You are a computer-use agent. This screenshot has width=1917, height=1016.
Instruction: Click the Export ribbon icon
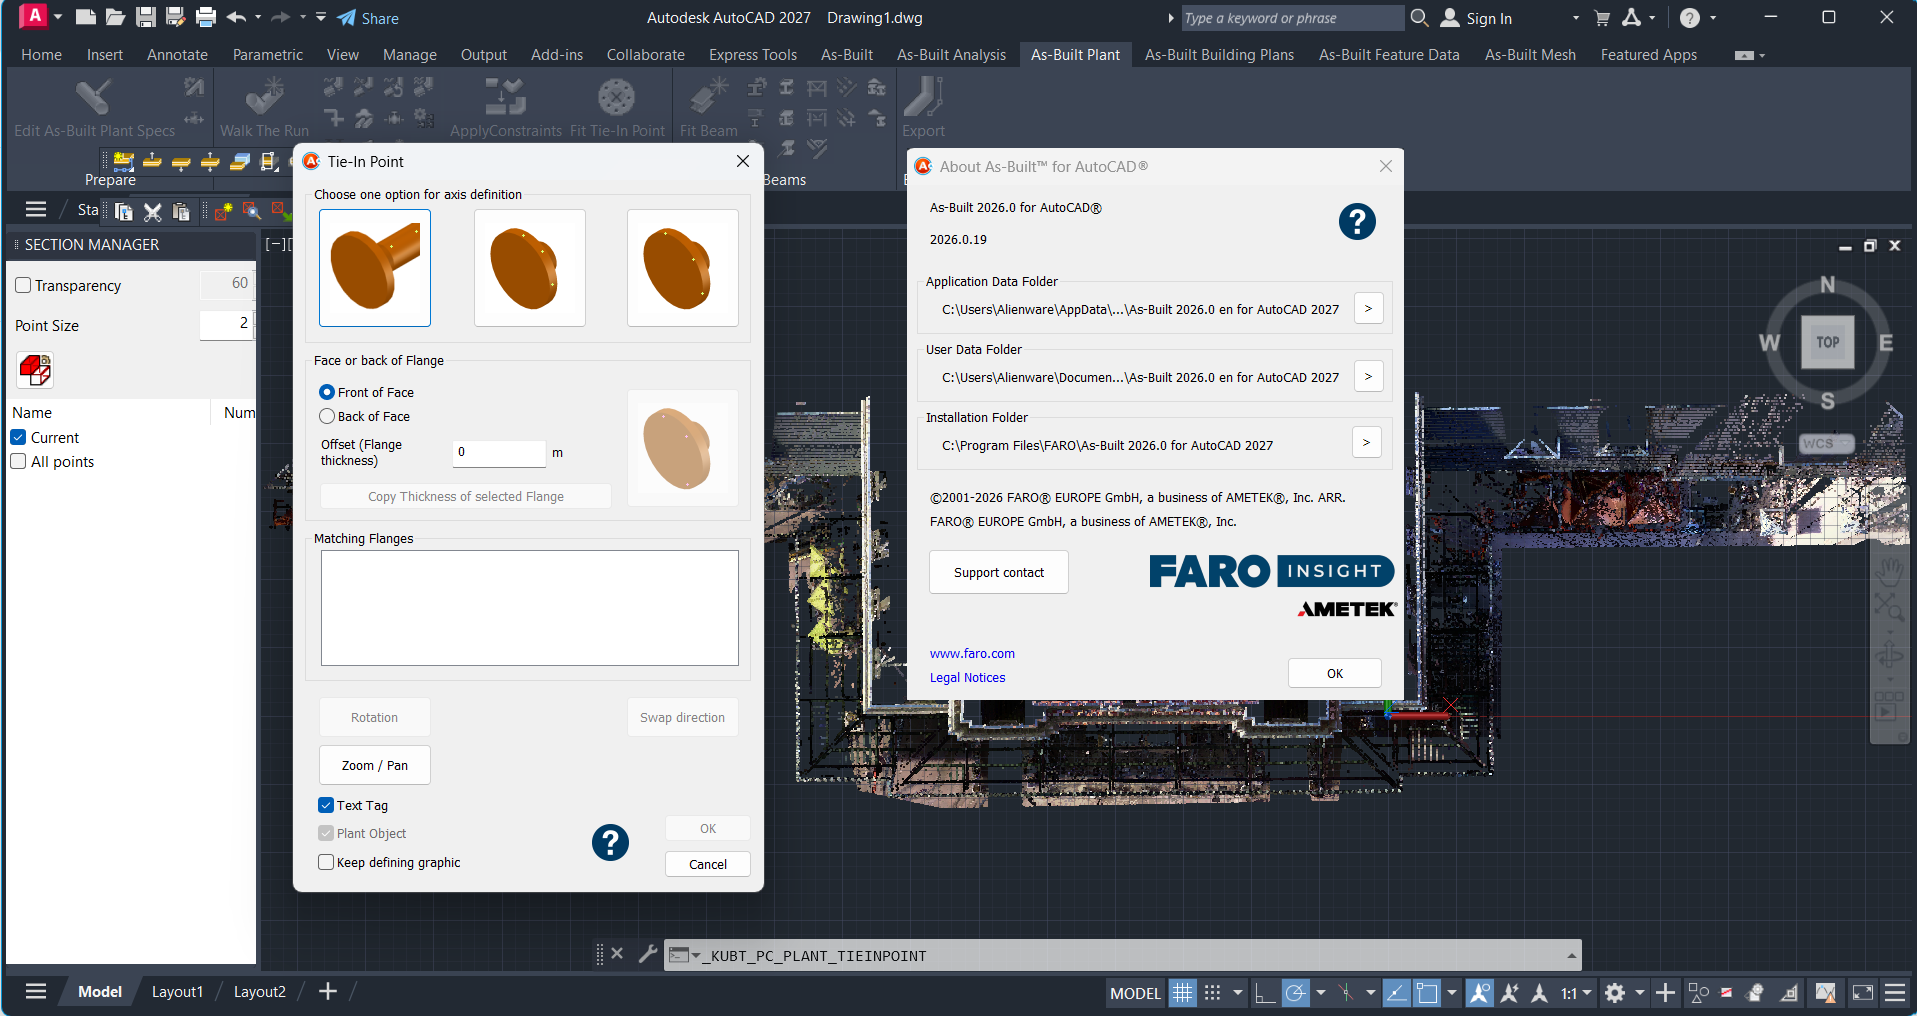click(923, 98)
